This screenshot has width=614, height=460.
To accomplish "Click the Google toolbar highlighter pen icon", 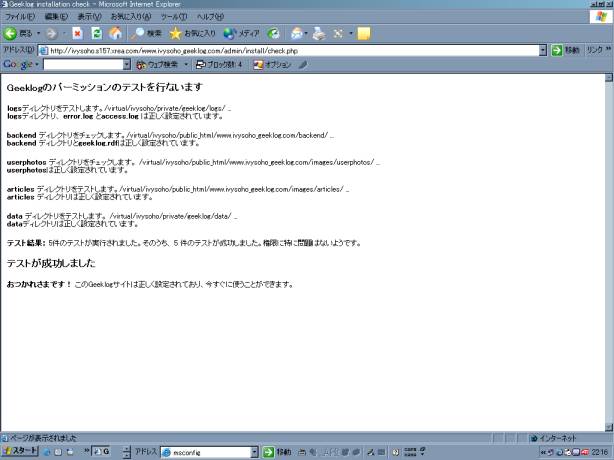I will [303, 65].
